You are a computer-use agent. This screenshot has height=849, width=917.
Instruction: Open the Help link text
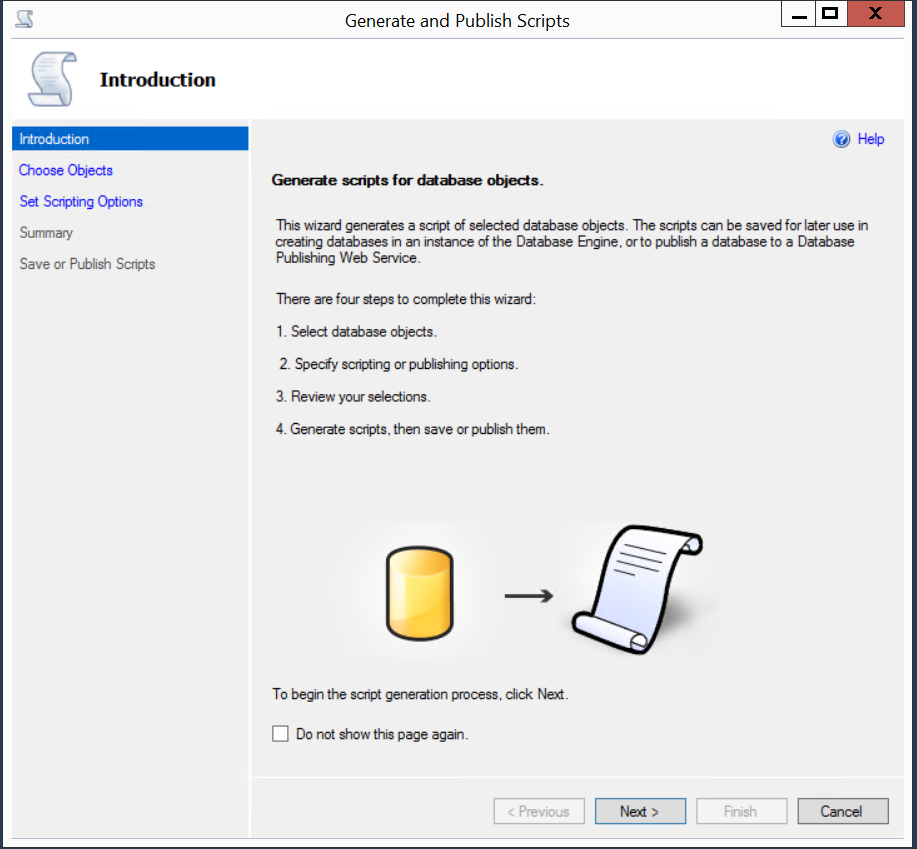point(870,139)
